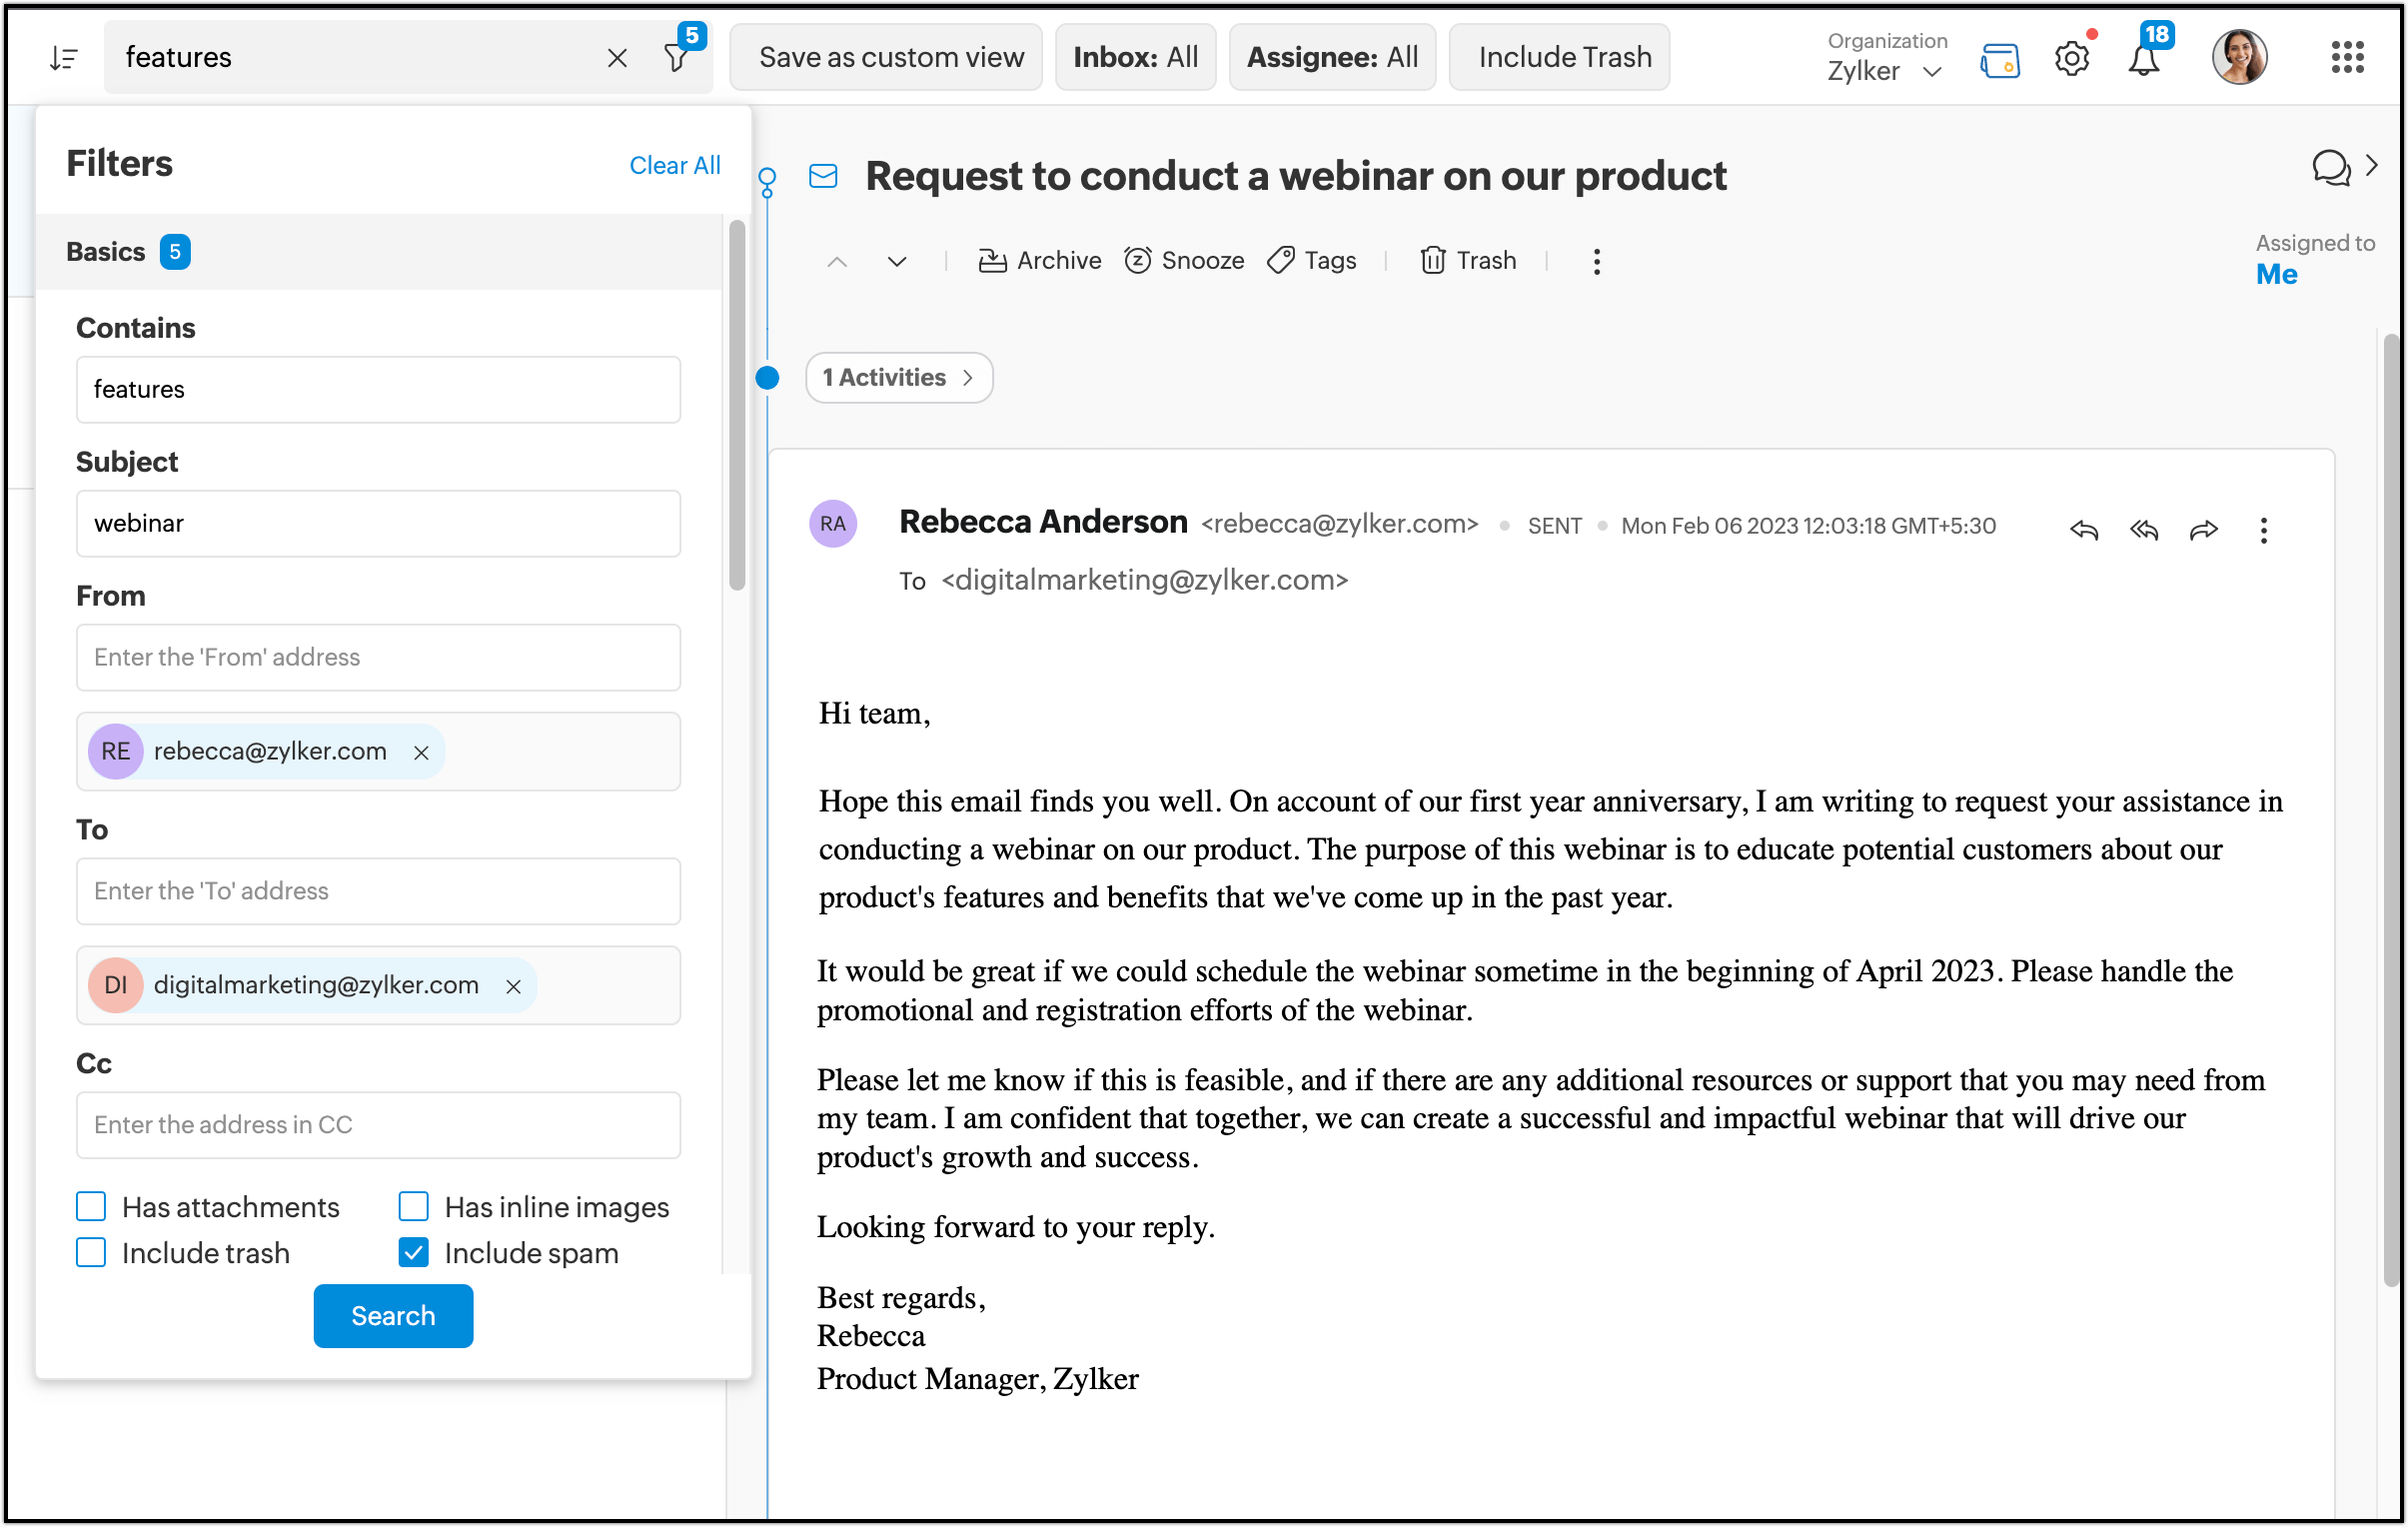The height and width of the screenshot is (1527, 2408).
Task: Open the settings gear icon
Action: point(2071,59)
